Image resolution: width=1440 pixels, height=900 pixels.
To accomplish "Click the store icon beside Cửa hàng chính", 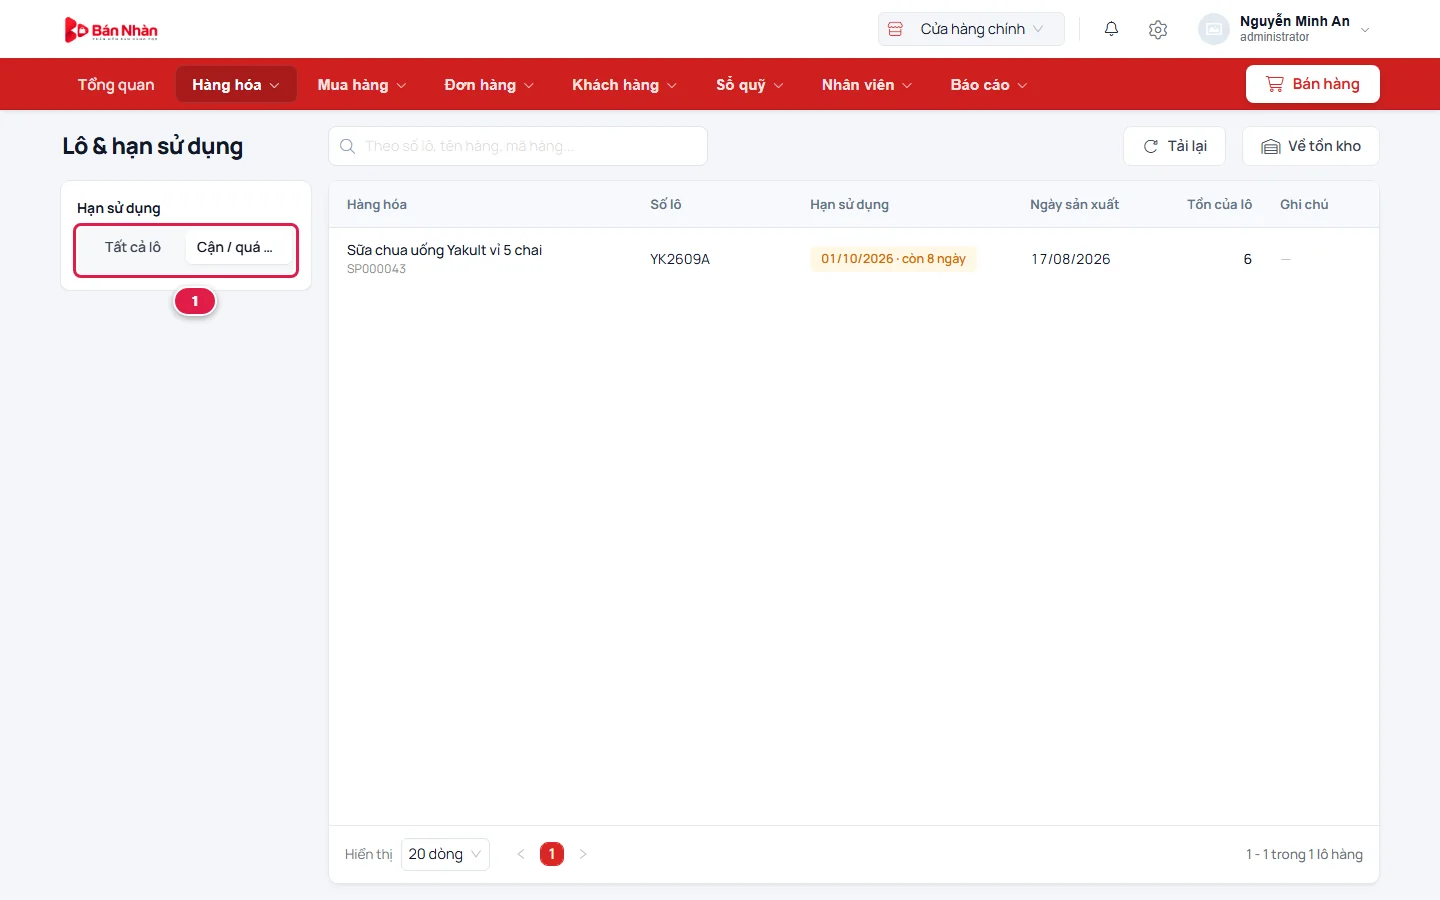I will coord(896,29).
